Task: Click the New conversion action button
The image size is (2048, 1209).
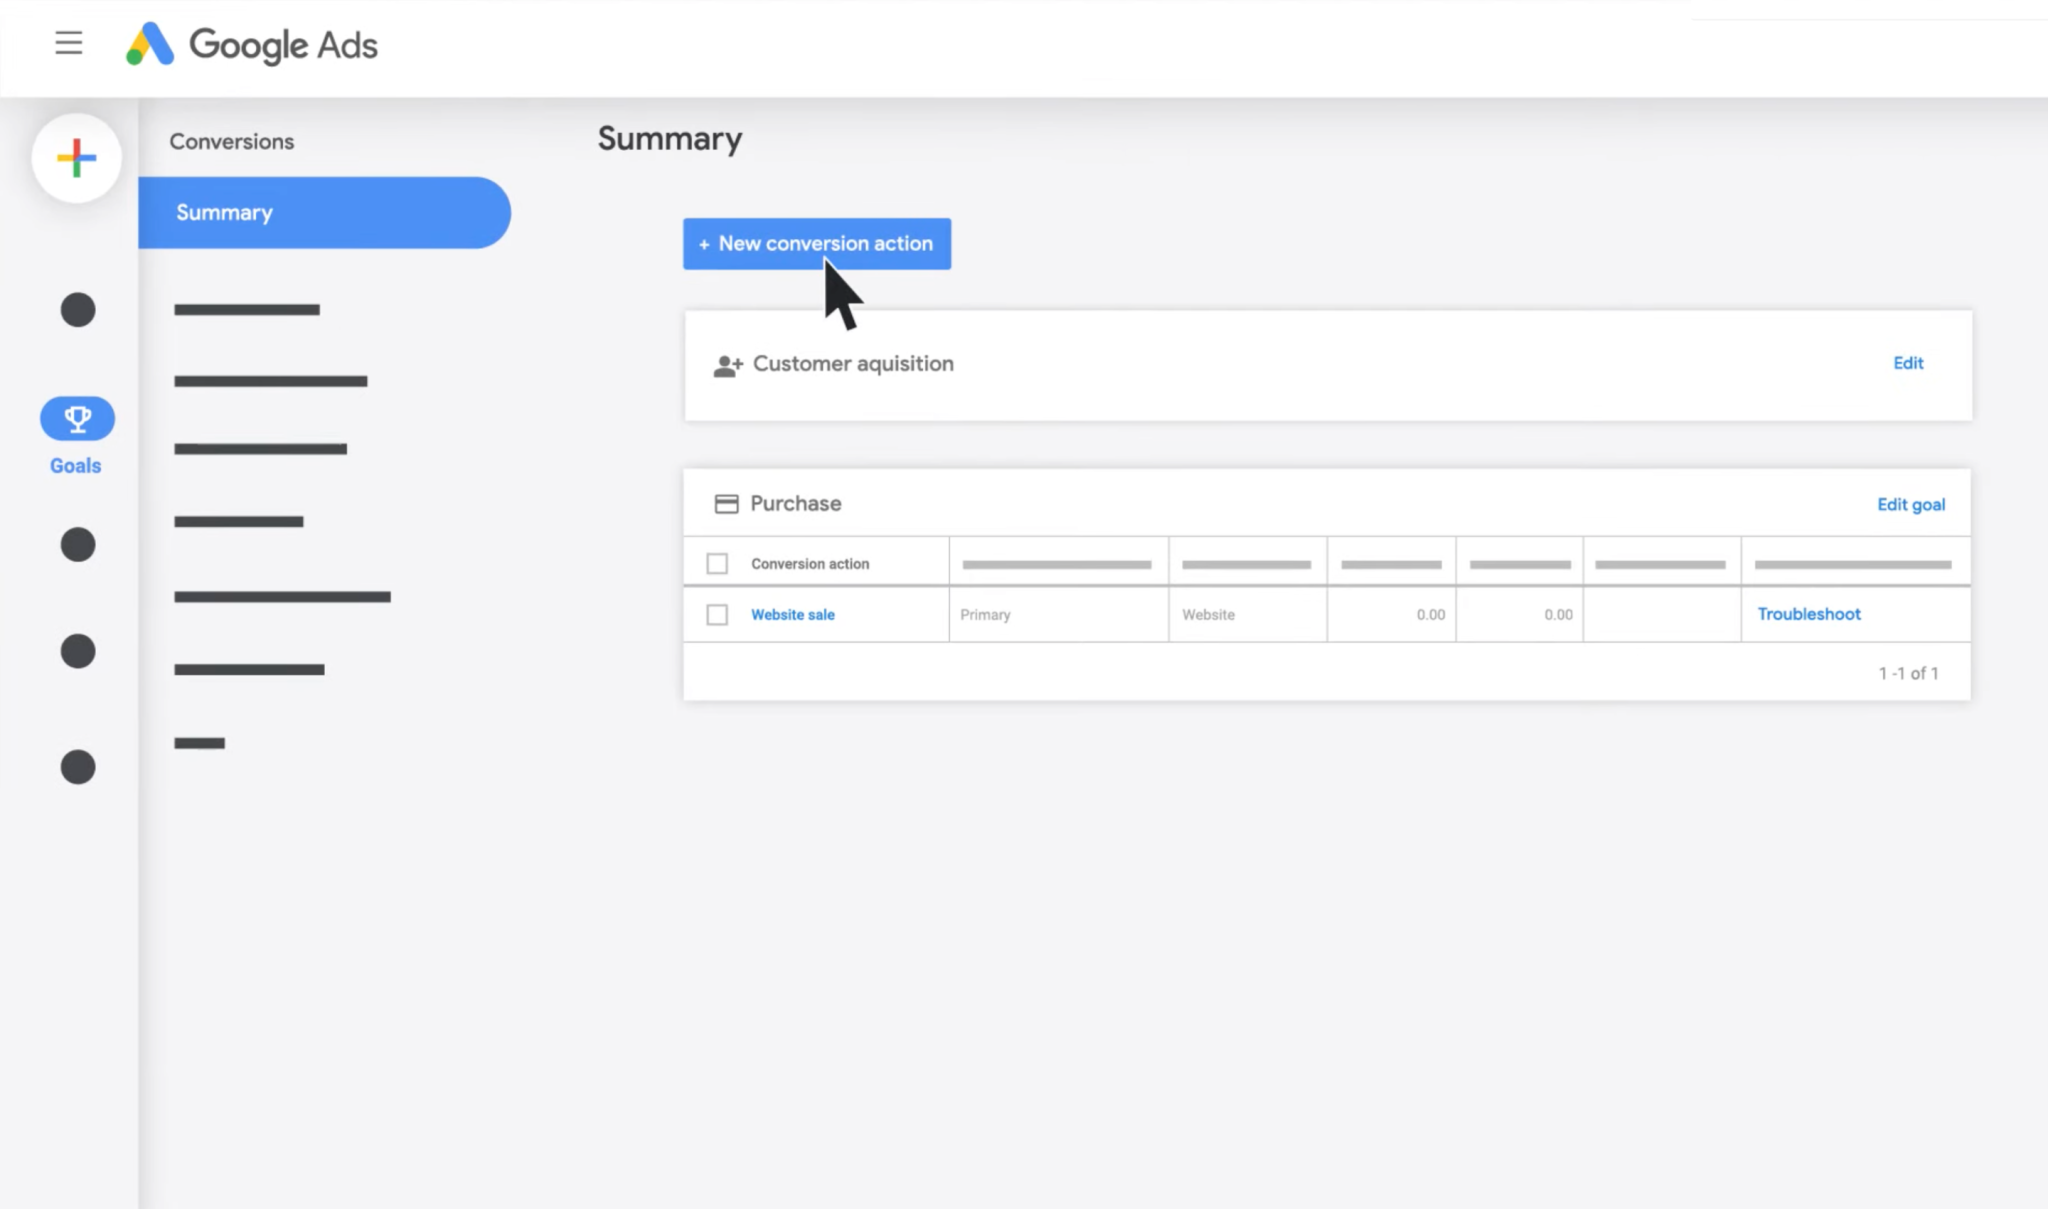Action: click(x=816, y=243)
